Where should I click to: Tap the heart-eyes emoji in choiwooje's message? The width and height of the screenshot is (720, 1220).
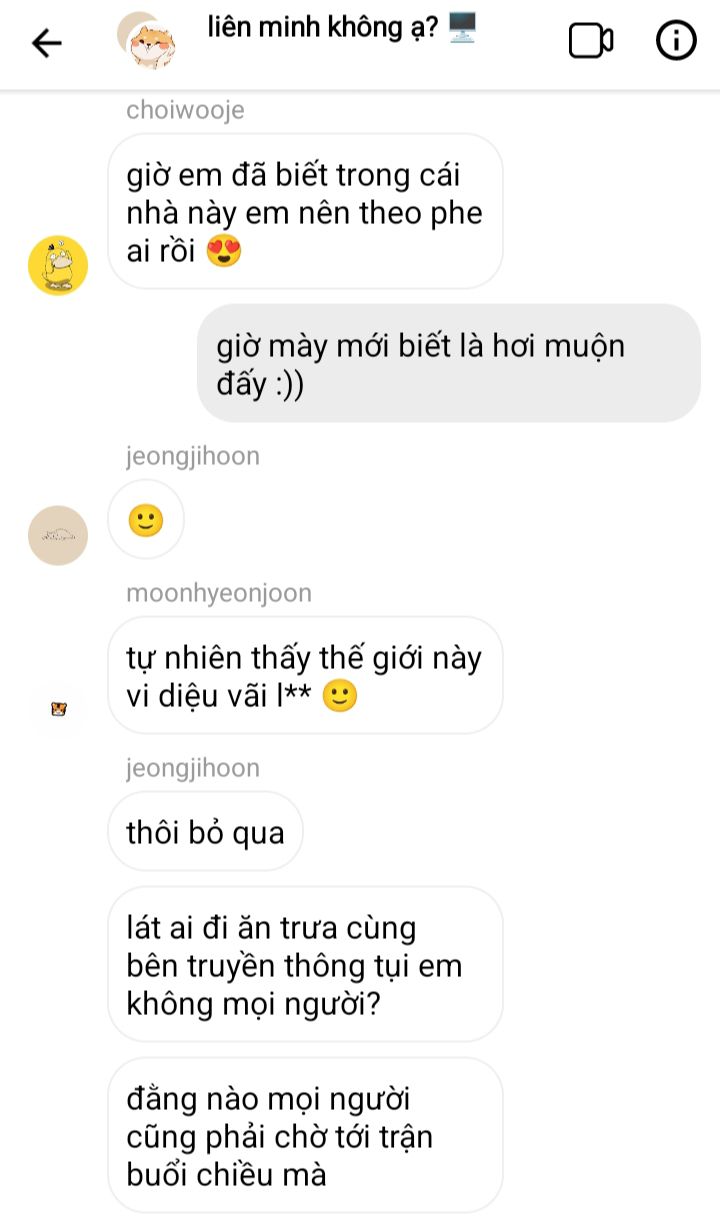tap(224, 251)
